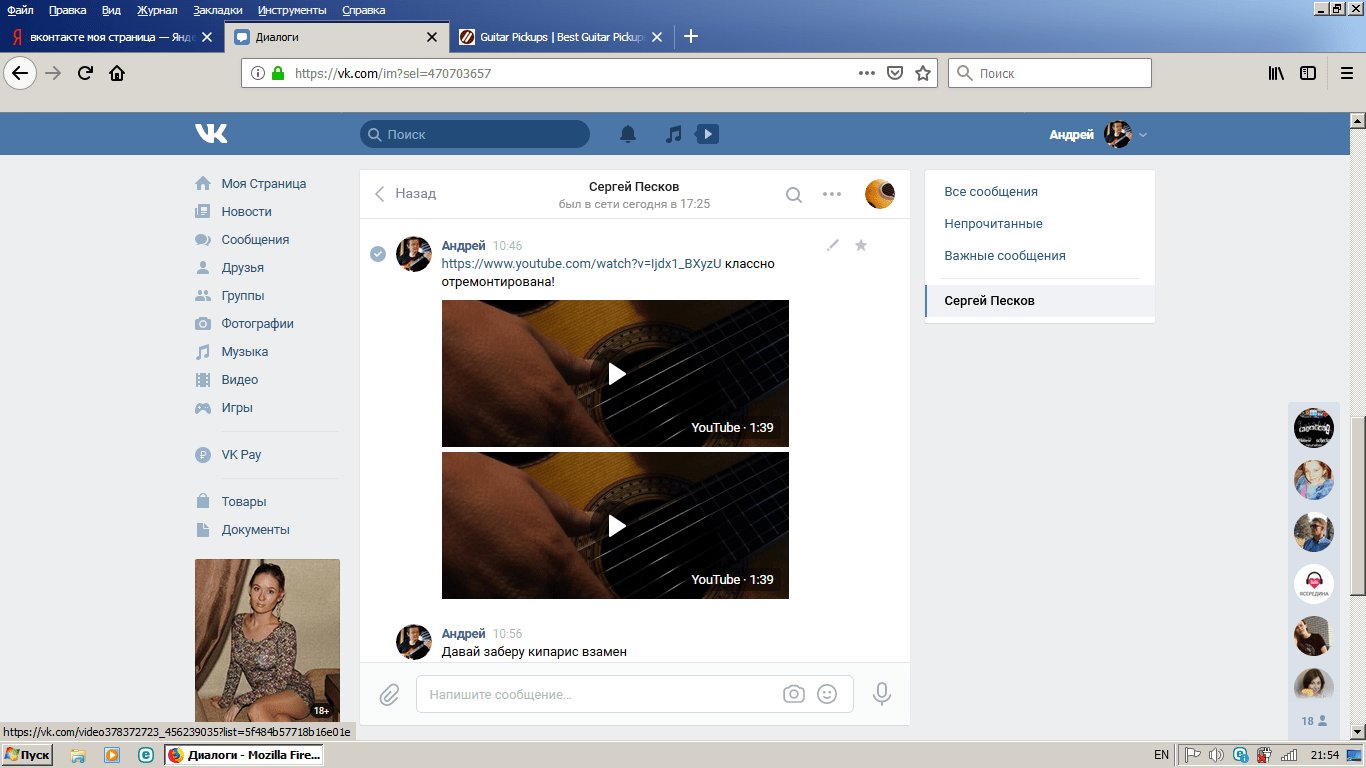Click the VK logo in header
Viewport: 1366px width, 768px height.
click(x=211, y=134)
